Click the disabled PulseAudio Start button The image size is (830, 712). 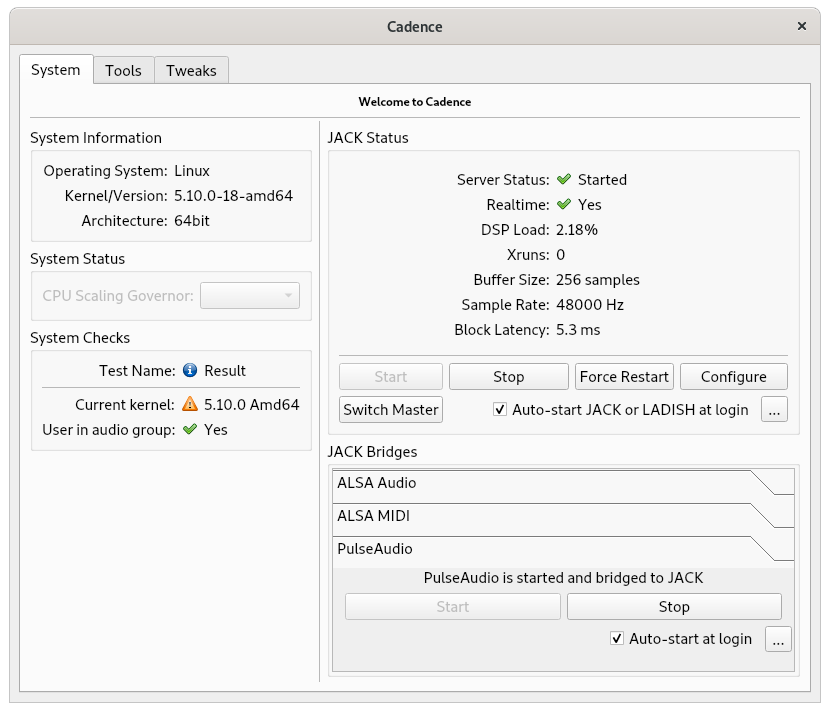[453, 606]
